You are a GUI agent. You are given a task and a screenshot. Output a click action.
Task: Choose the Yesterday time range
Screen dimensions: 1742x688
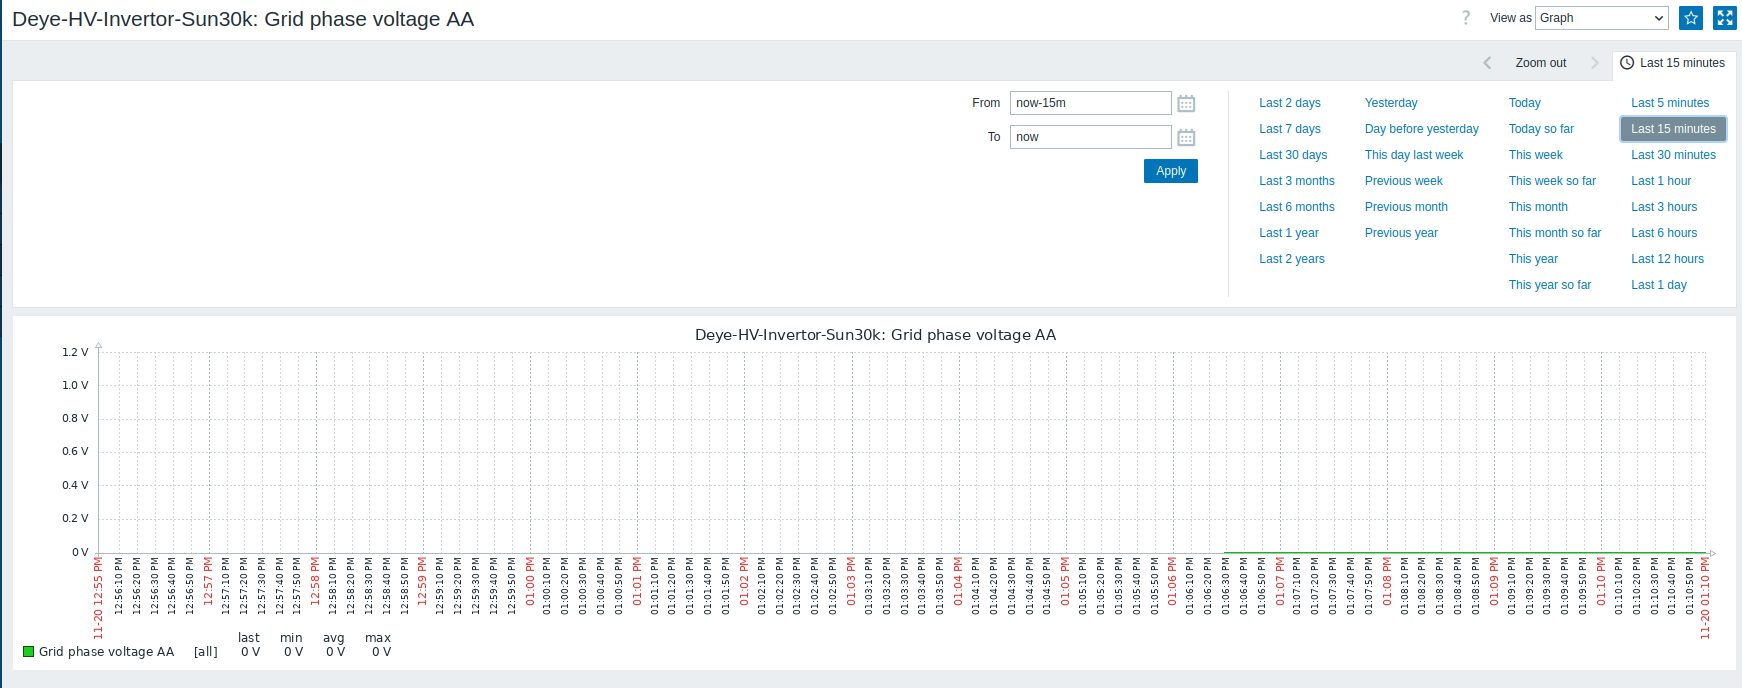1391,103
